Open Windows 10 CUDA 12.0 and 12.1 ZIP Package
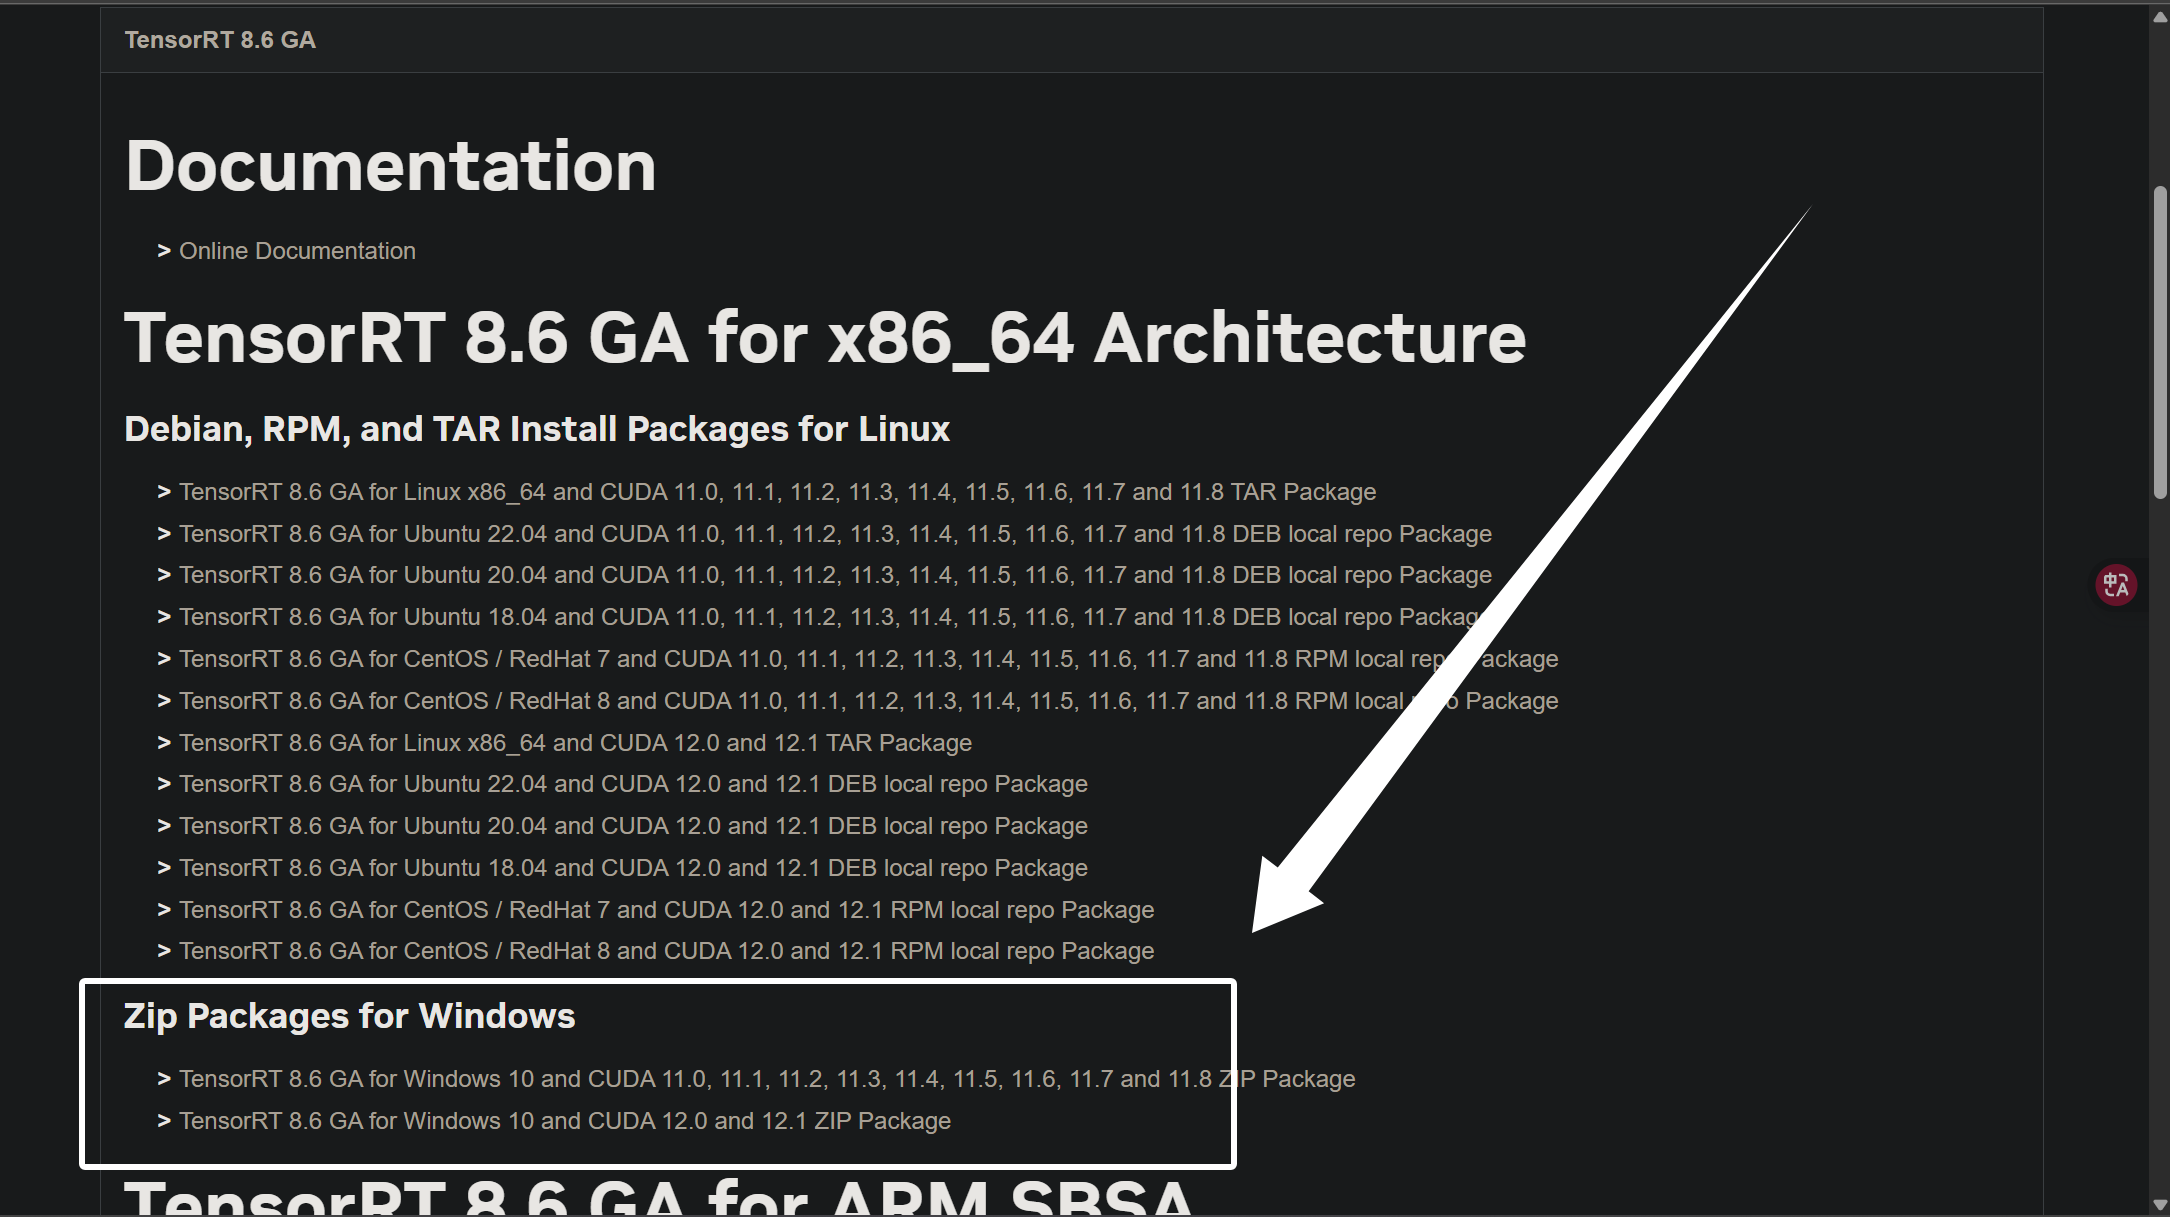Viewport: 2170px width, 1217px height. [x=565, y=1121]
